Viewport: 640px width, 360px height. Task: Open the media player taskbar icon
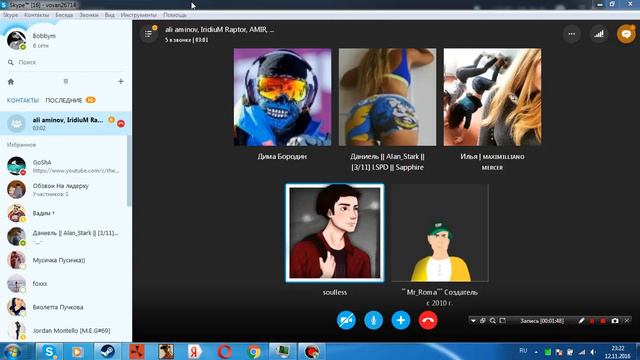[x=78, y=351]
